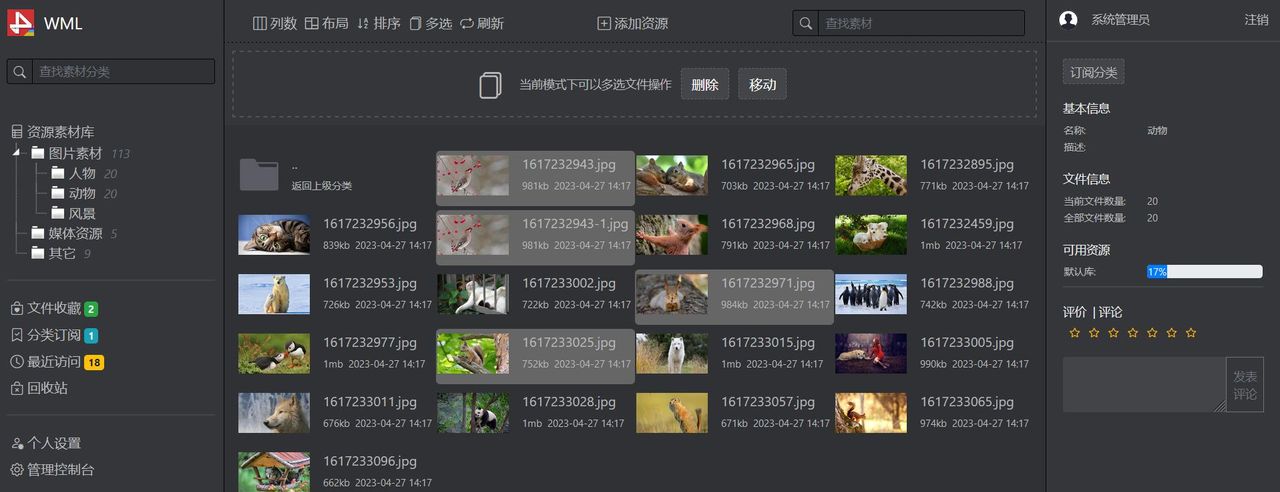This screenshot has width=1280, height=492.
Task: Deselect the file 1617233025.jpg
Action: pos(535,355)
